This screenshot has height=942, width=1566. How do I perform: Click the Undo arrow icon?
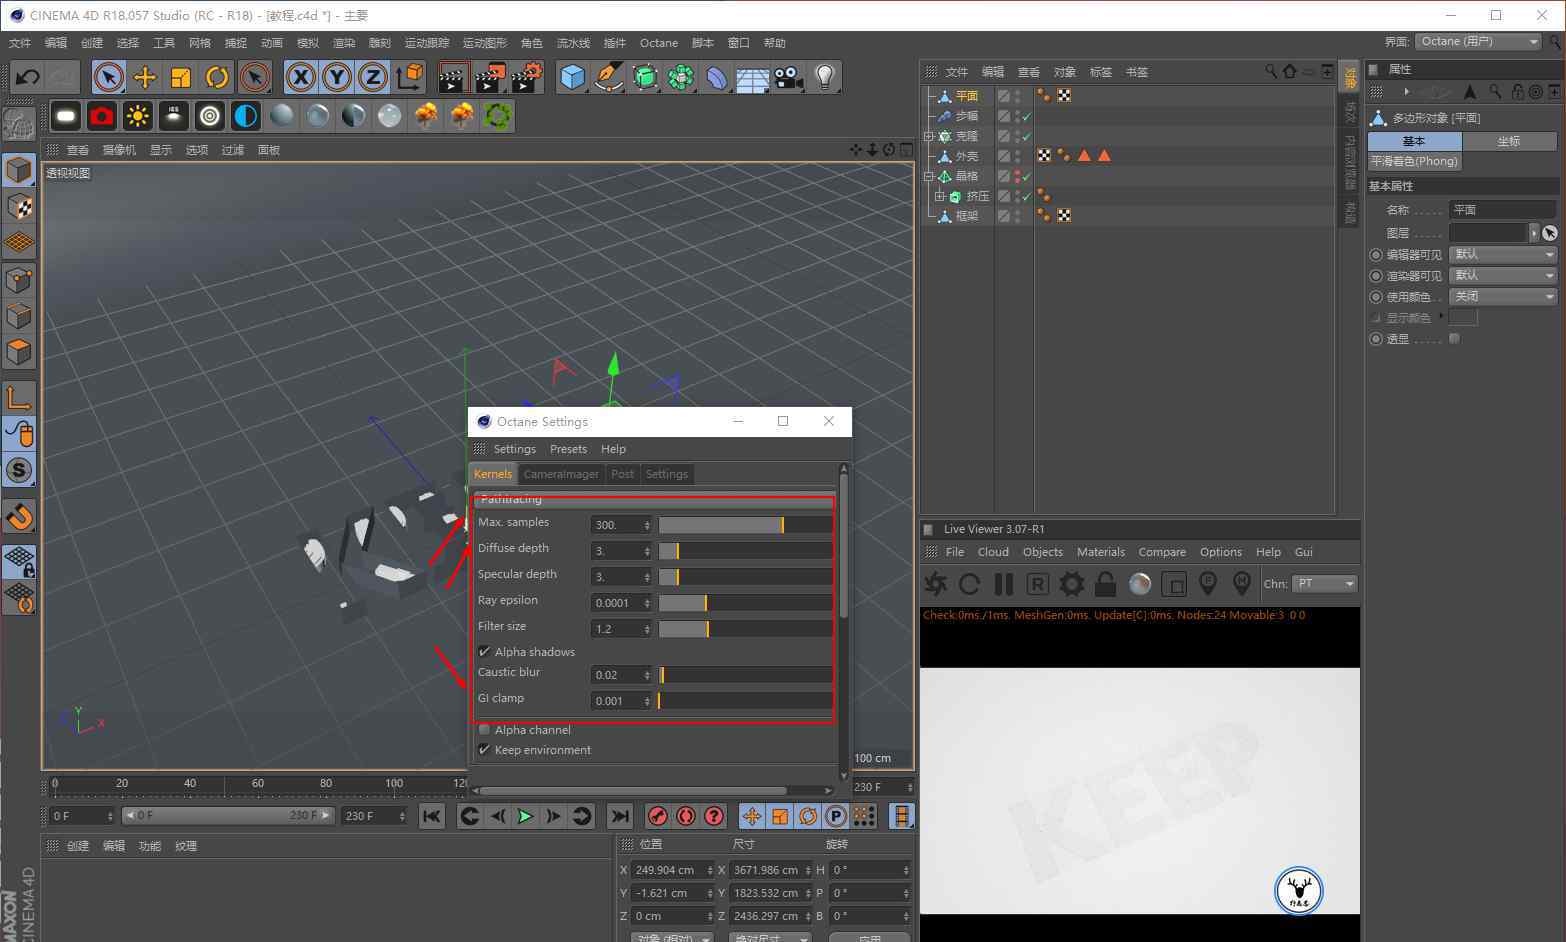[x=27, y=77]
